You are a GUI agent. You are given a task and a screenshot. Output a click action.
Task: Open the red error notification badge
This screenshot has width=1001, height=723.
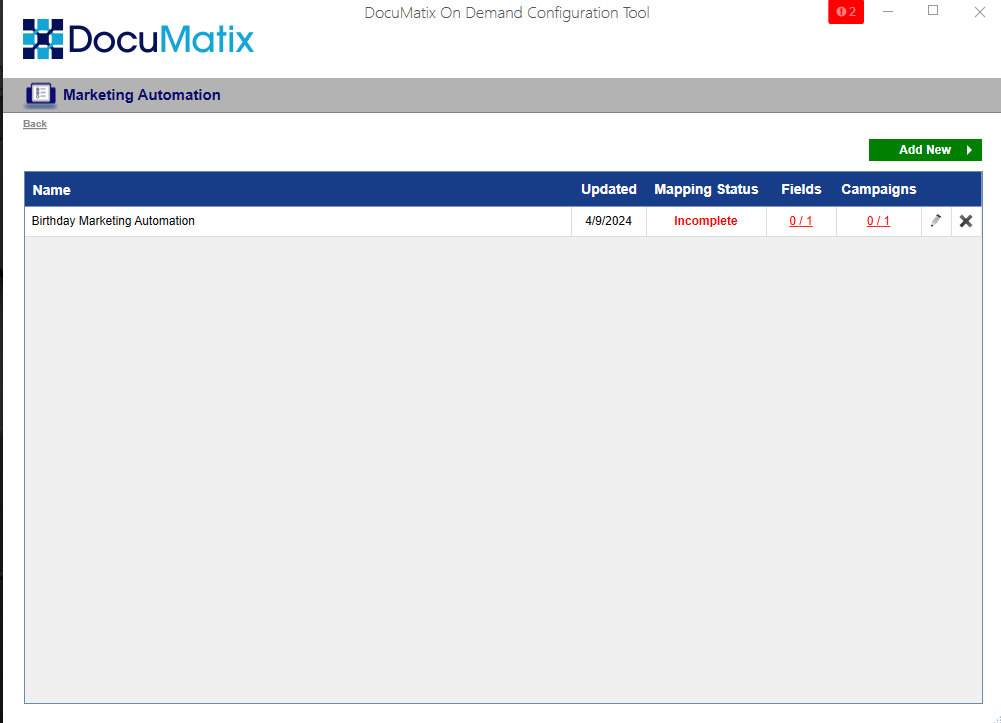pyautogui.click(x=846, y=11)
